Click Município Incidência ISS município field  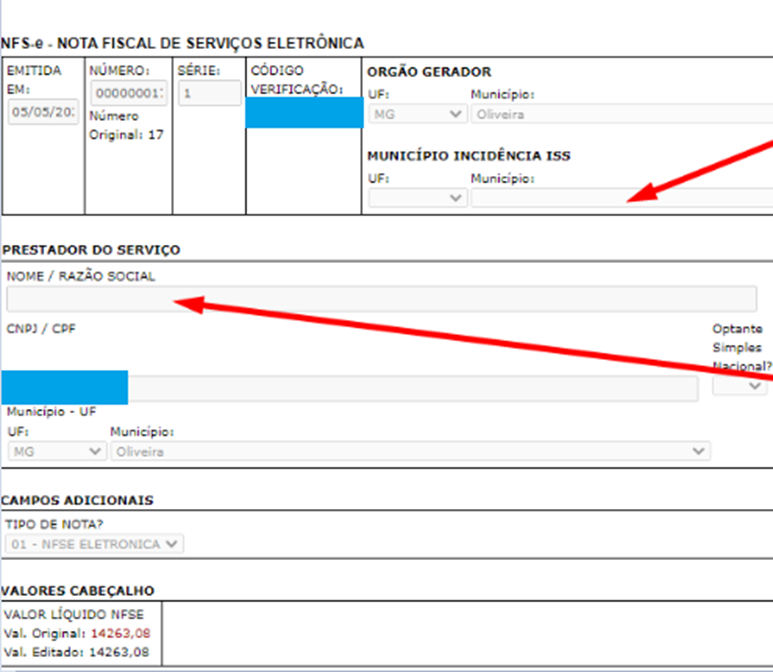tap(620, 198)
